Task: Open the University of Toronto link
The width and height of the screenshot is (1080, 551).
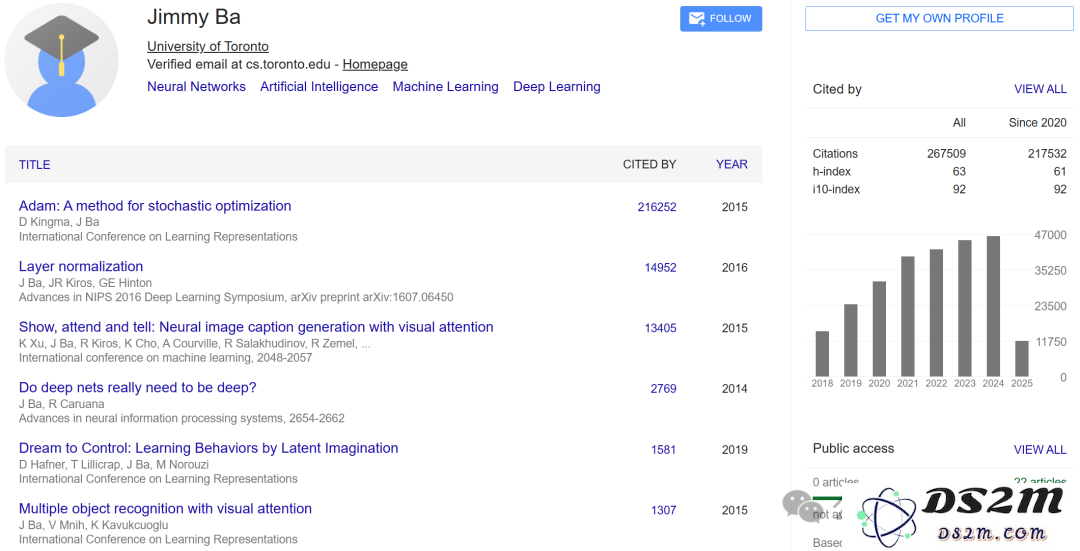Action: click(x=207, y=46)
